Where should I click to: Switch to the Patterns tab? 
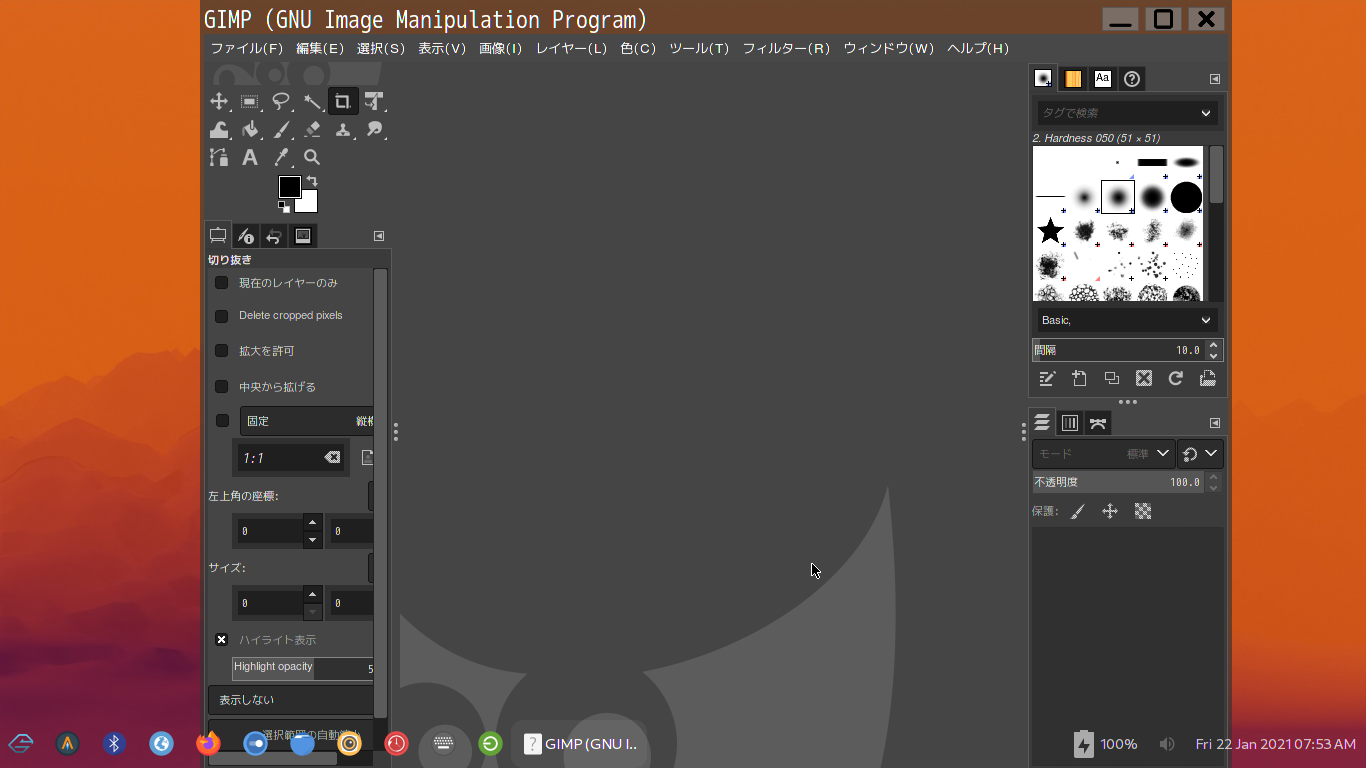1073,78
